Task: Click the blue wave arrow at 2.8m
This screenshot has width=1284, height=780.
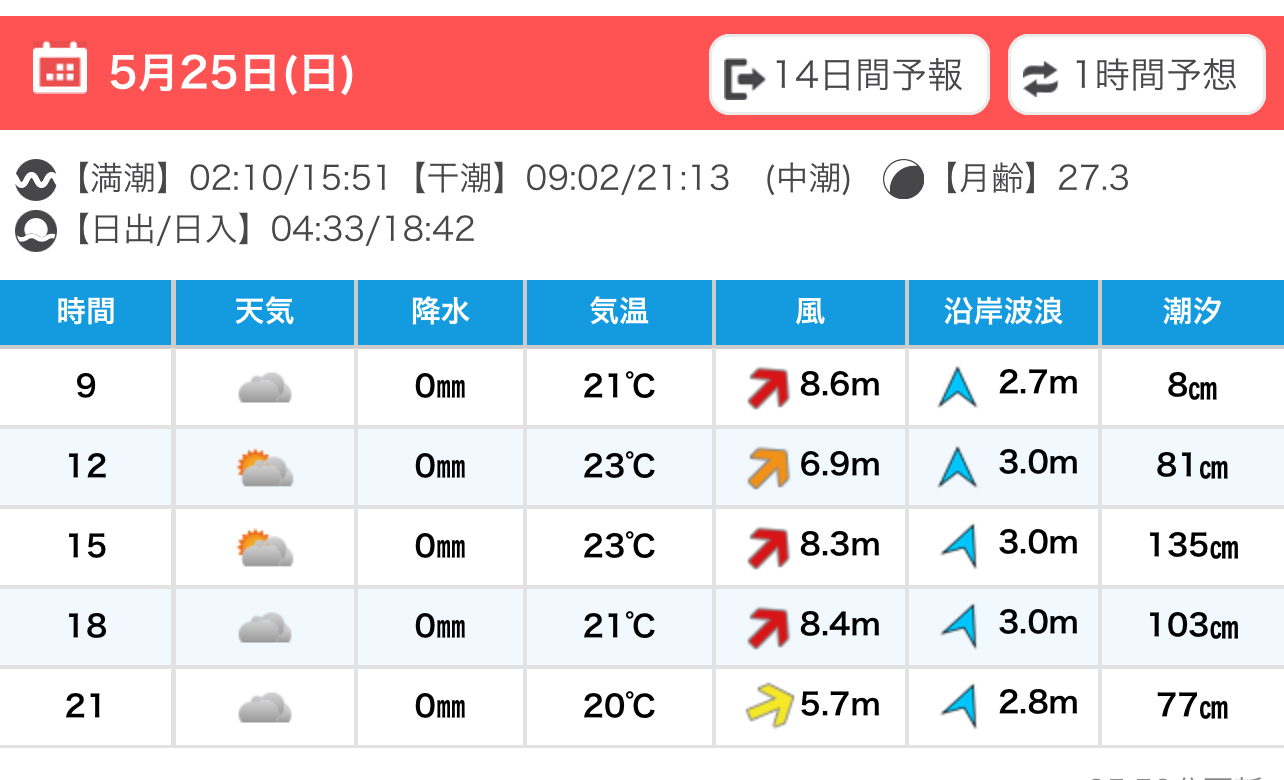Action: 959,706
